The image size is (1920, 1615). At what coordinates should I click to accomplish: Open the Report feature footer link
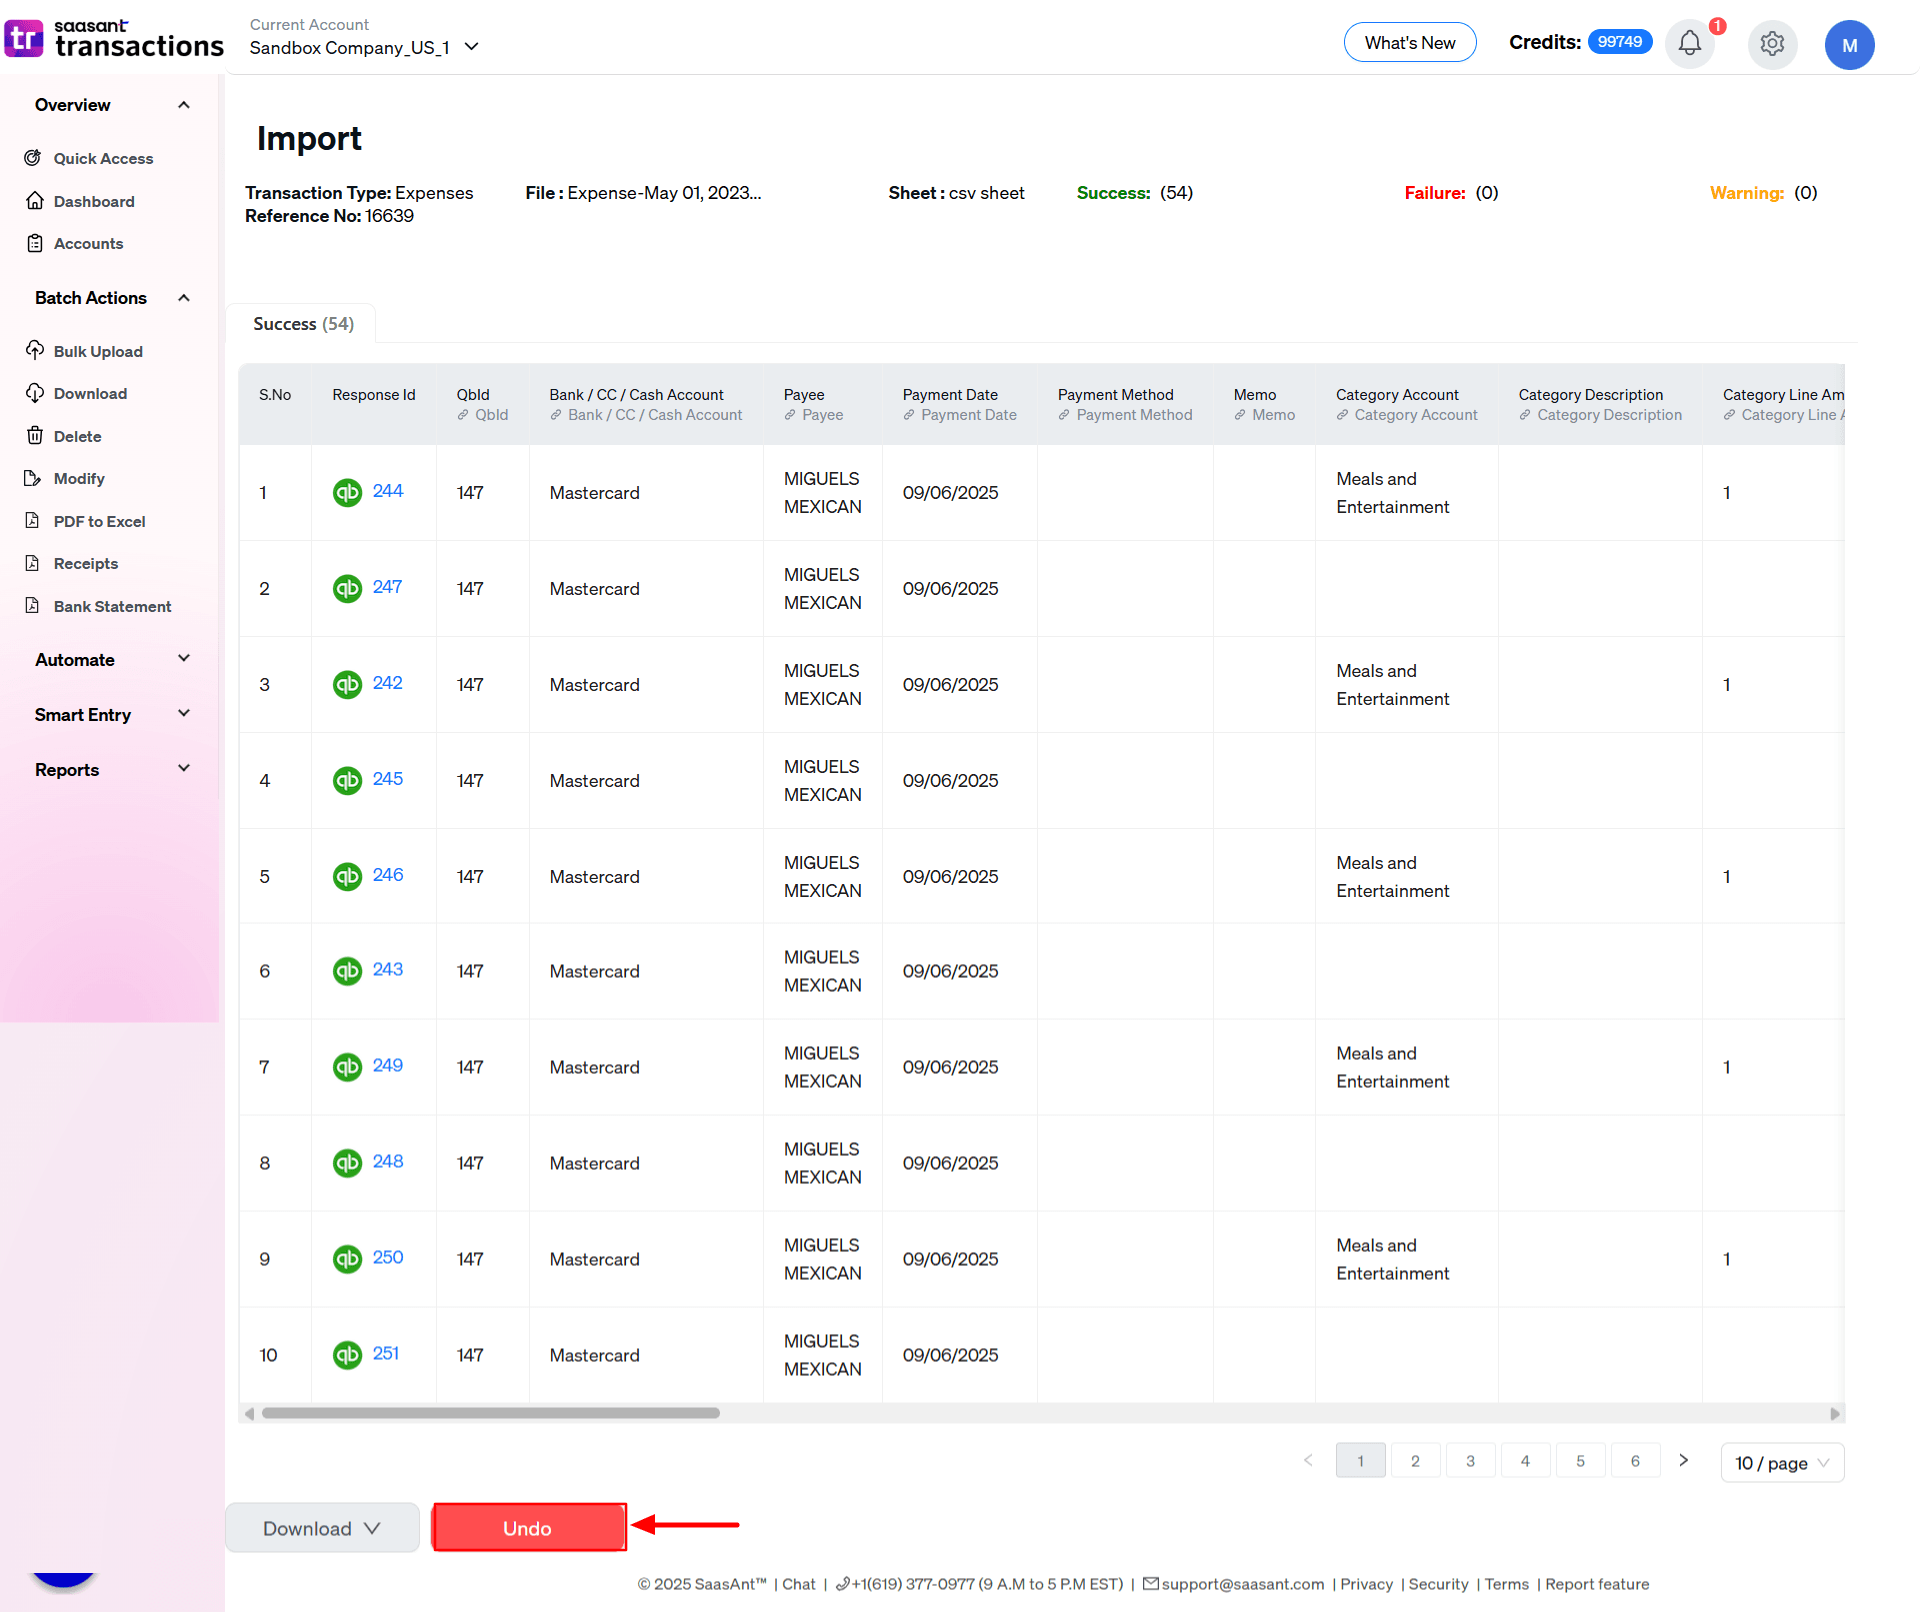pyautogui.click(x=1597, y=1585)
